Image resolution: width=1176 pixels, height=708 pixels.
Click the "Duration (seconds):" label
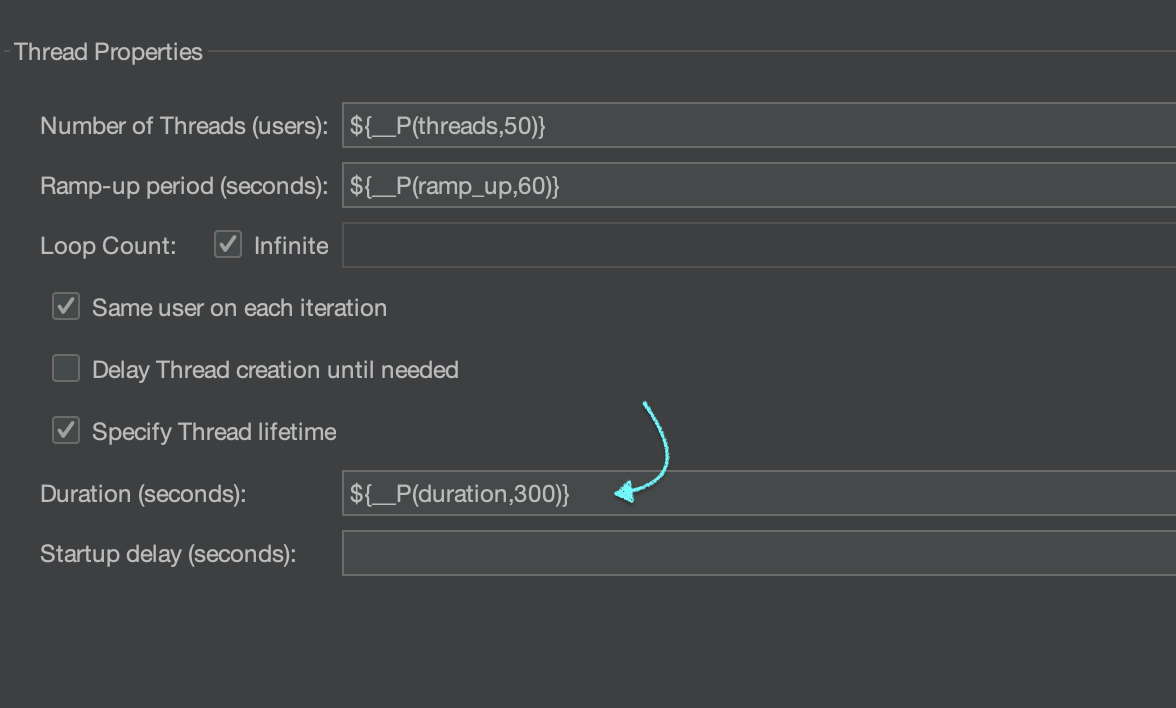(x=143, y=494)
